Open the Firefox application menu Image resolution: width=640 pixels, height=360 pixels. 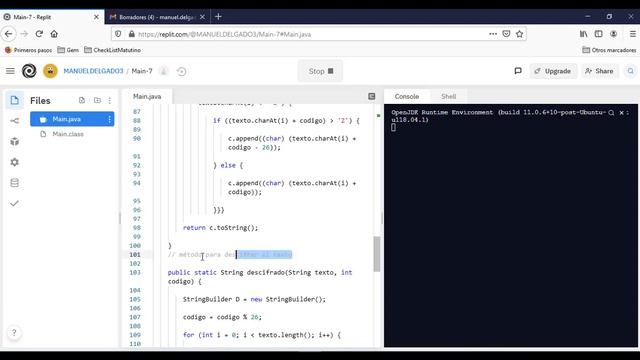click(x=632, y=34)
